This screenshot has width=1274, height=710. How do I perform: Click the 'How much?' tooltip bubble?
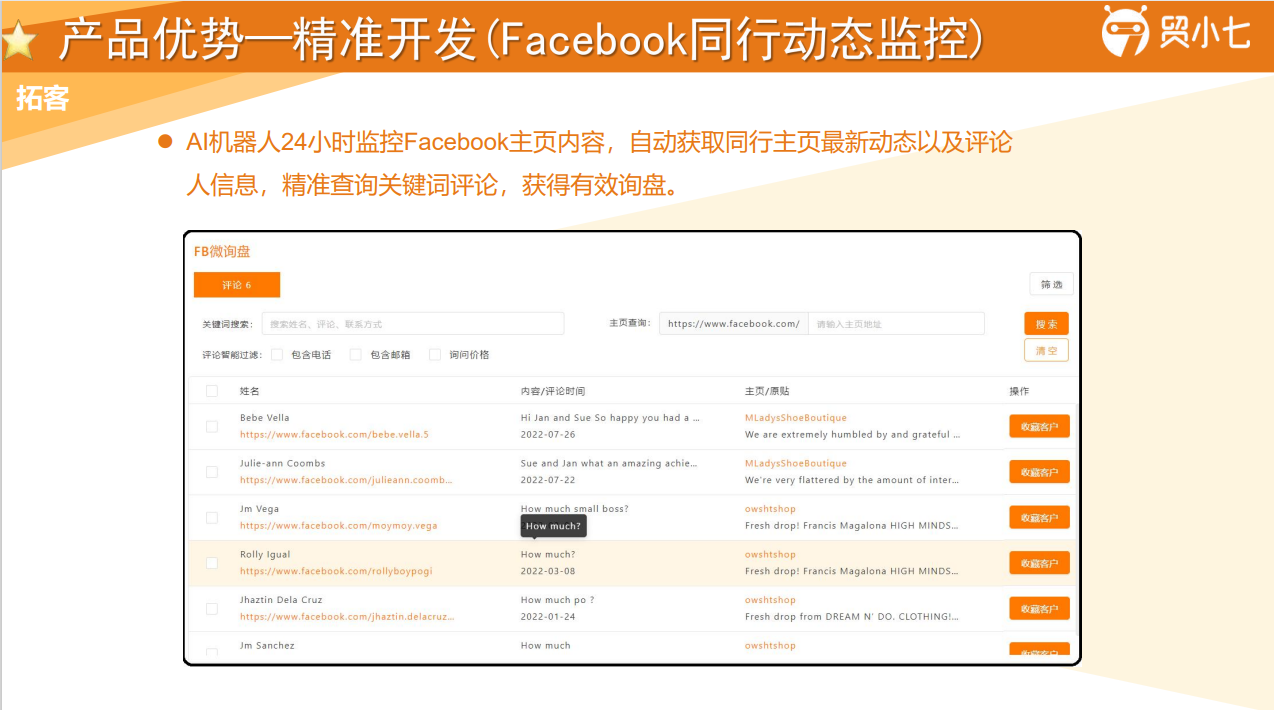click(x=553, y=526)
